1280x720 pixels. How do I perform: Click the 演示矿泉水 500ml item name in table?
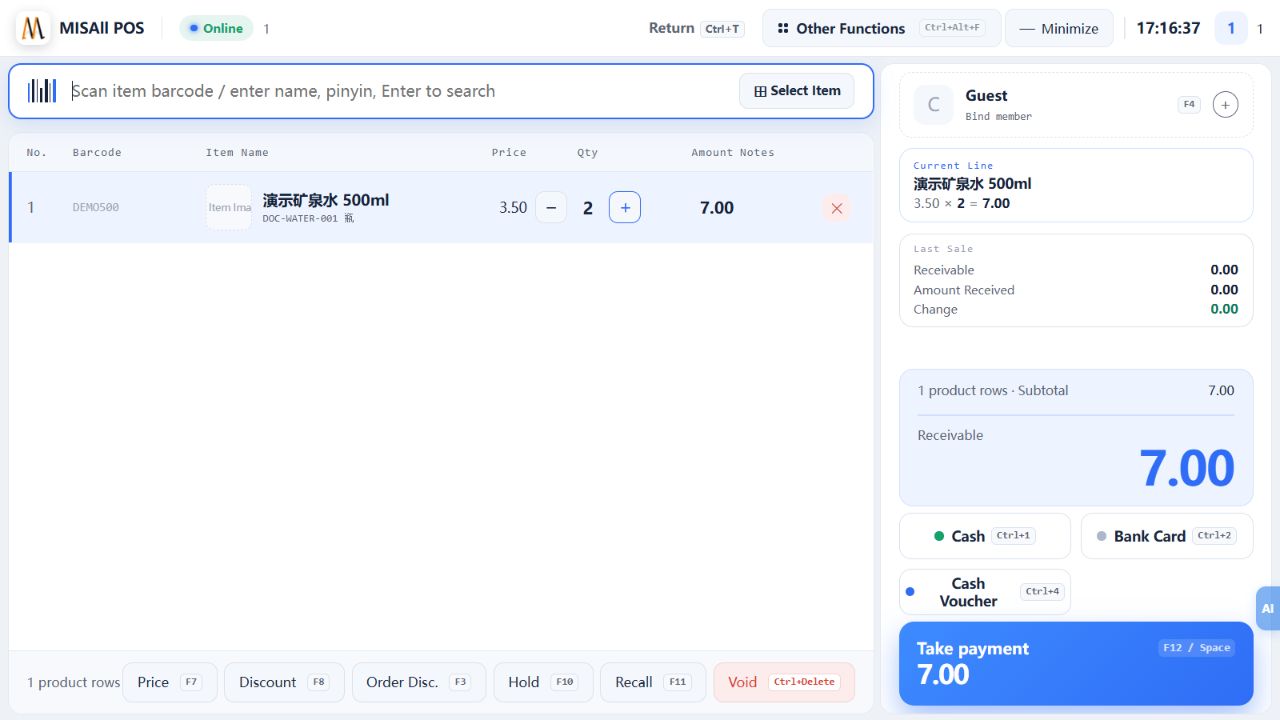pos(326,200)
